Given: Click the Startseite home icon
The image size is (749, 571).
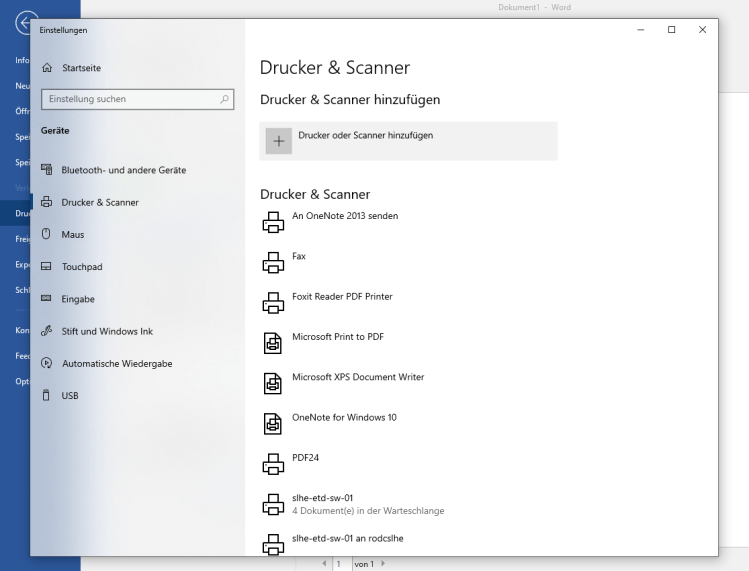Looking at the screenshot, I should (x=47, y=68).
